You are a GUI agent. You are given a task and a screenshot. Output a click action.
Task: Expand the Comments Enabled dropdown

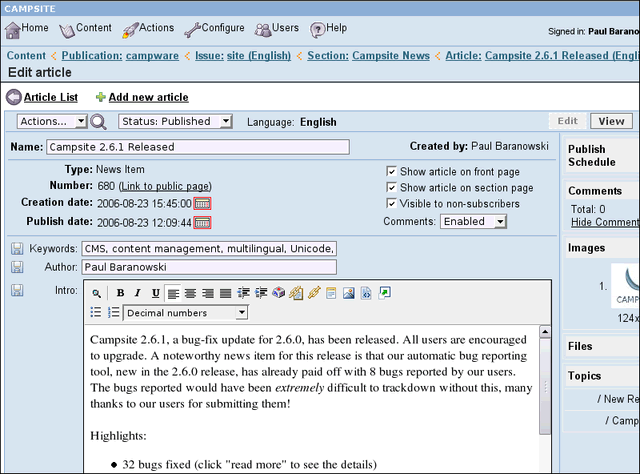coord(474,221)
